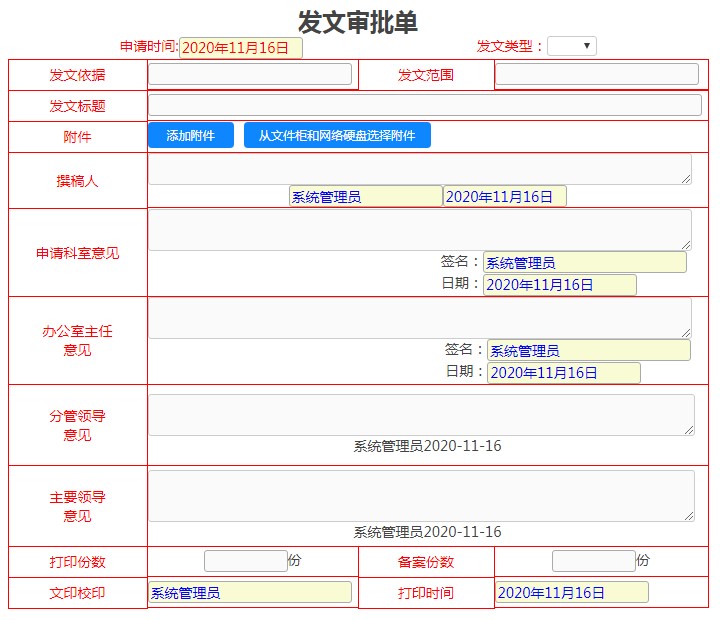This screenshot has width=720, height=620.
Task: Focus the 发文标题 input field
Action: 425,105
